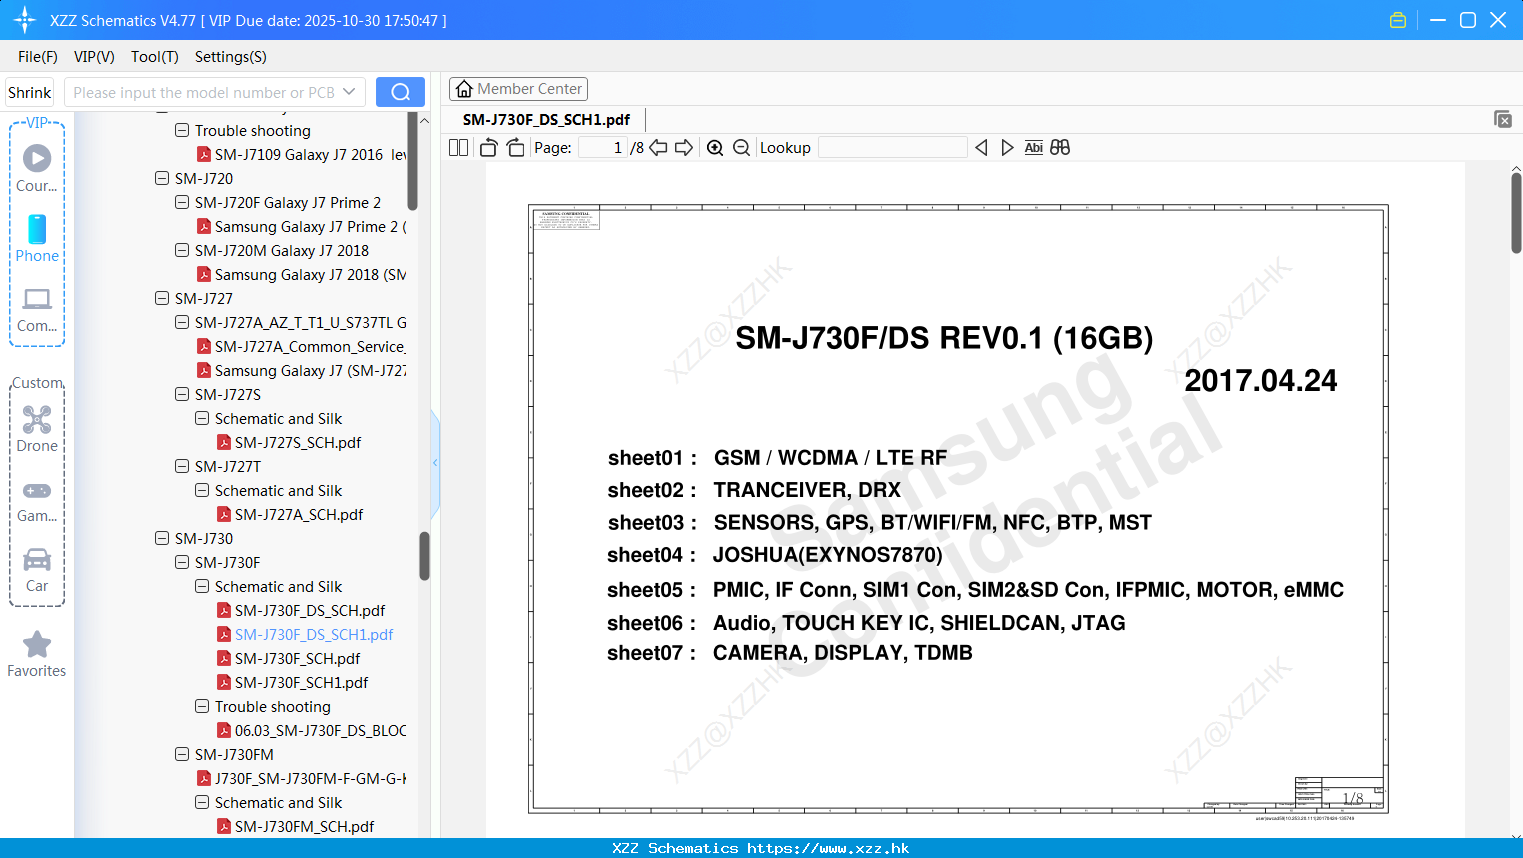Open the Settings(S) menu
1523x858 pixels.
pyautogui.click(x=231, y=57)
